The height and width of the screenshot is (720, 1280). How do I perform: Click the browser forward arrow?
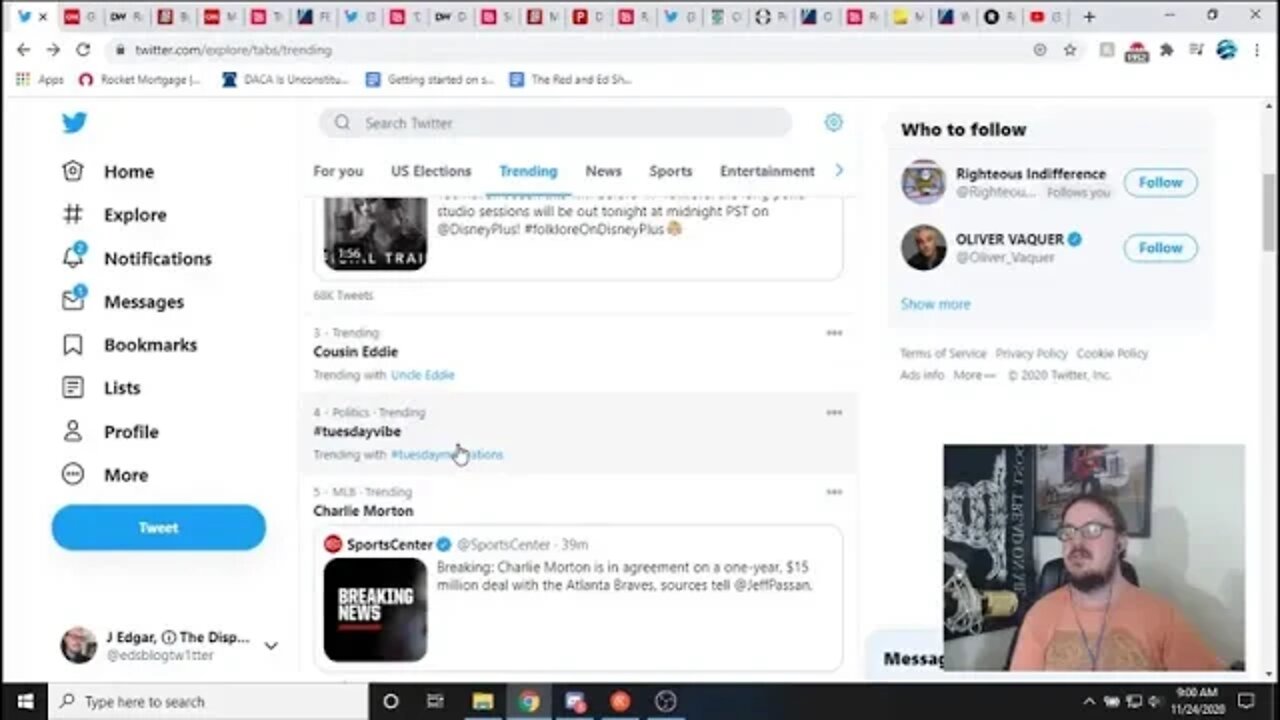pos(53,49)
